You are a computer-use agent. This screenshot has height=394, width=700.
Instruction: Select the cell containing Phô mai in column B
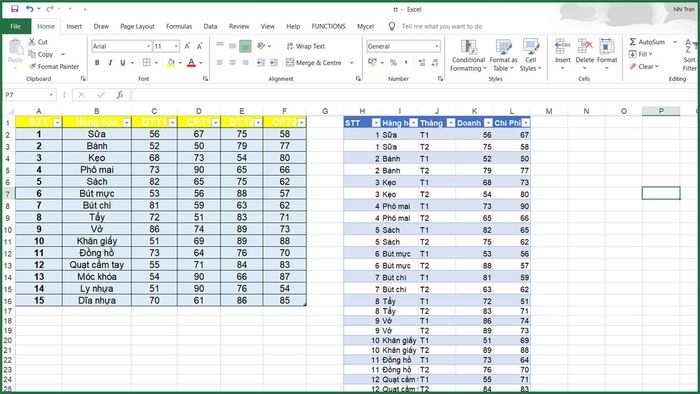(x=97, y=170)
